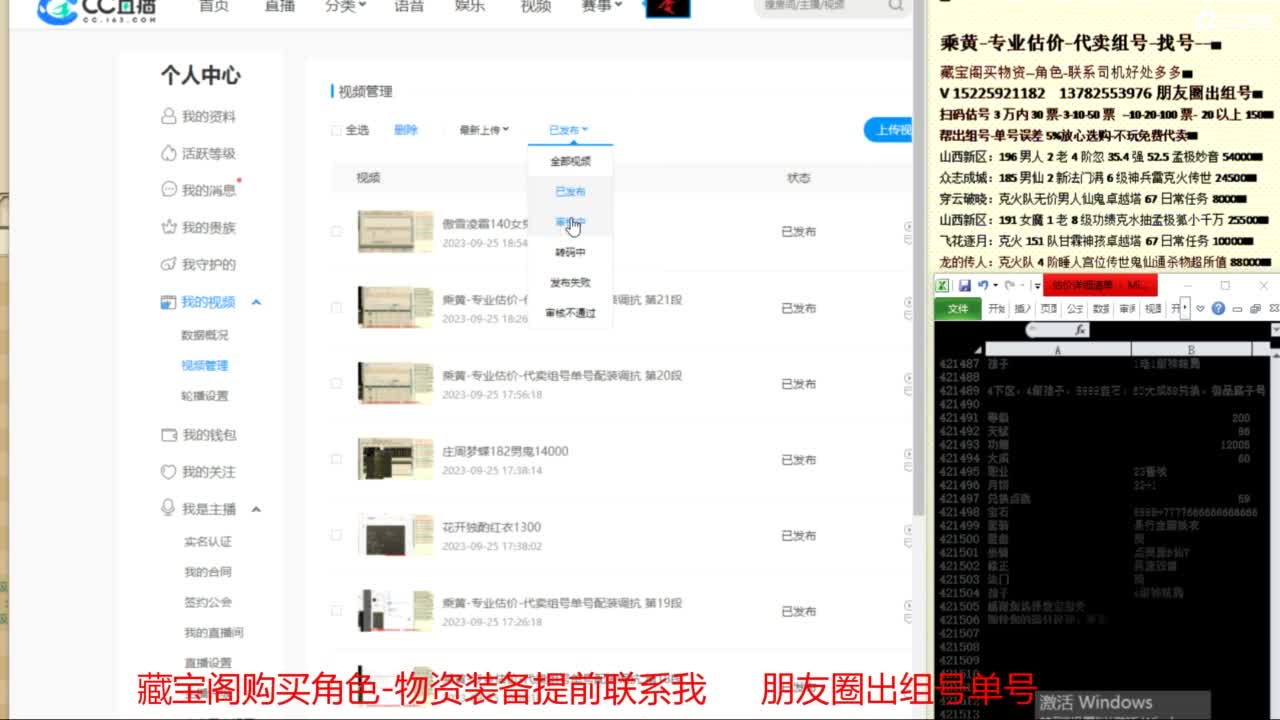Image resolution: width=1280 pixels, height=720 pixels.
Task: Open Excel quick access toolbar customize dropdown
Action: [x=1037, y=286]
